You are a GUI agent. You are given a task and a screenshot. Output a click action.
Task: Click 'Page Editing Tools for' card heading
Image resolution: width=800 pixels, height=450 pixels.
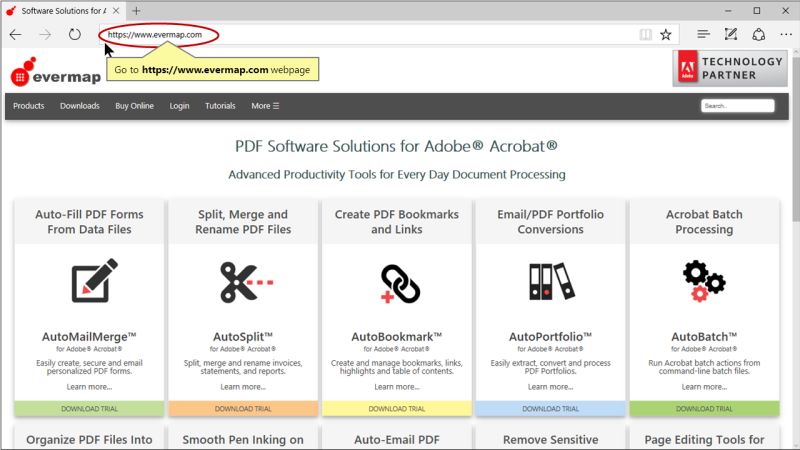tap(704, 440)
